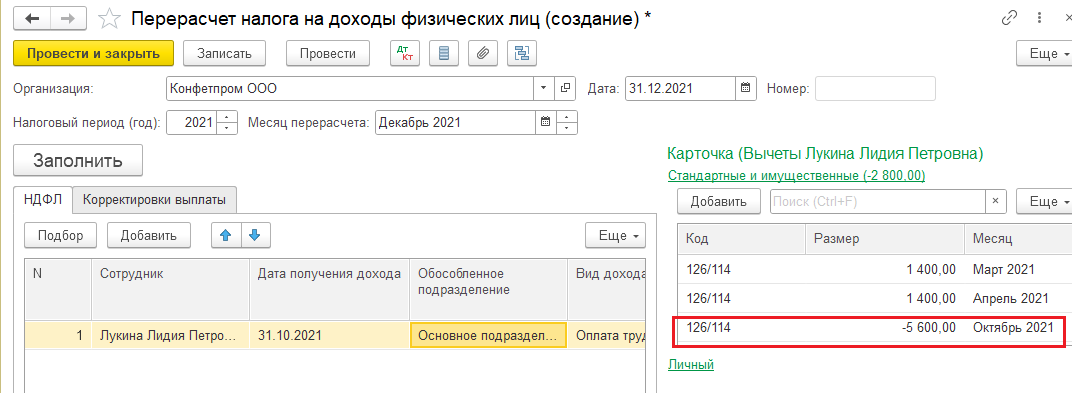Add document to favorites with star icon
The image size is (1072, 393).
(109, 19)
